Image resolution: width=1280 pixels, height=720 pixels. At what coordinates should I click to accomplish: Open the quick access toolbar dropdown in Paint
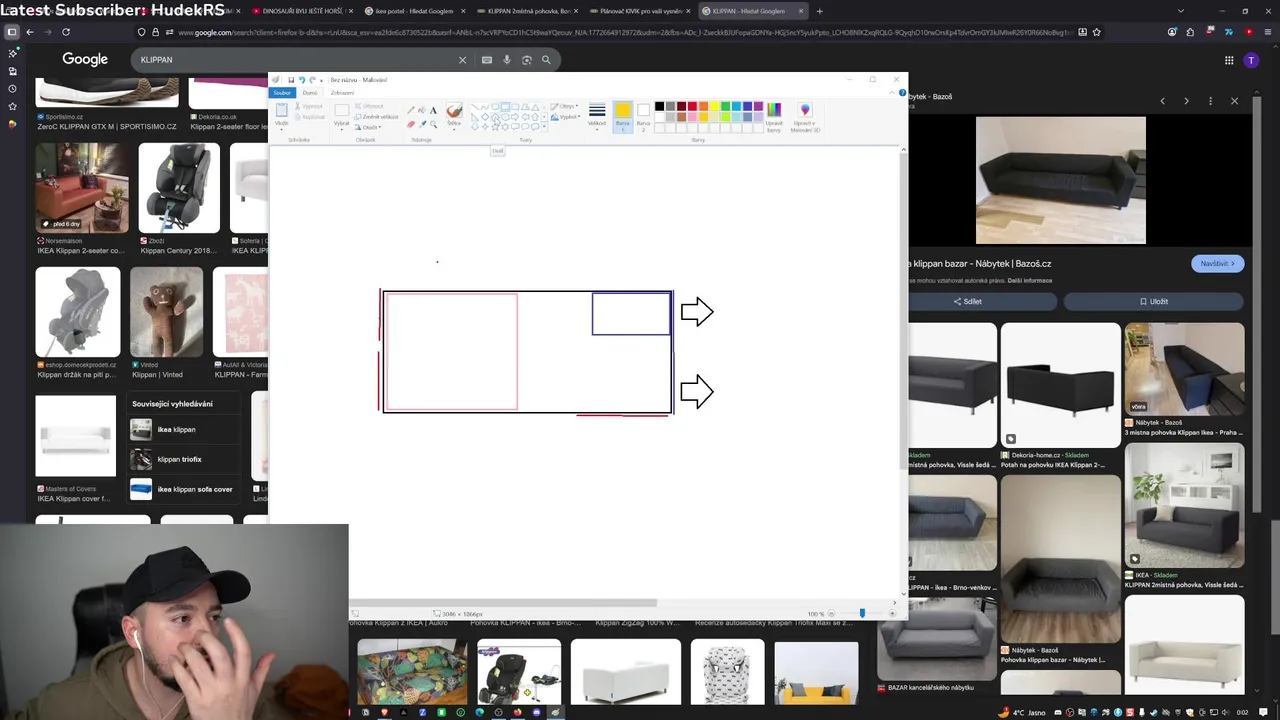pos(321,81)
